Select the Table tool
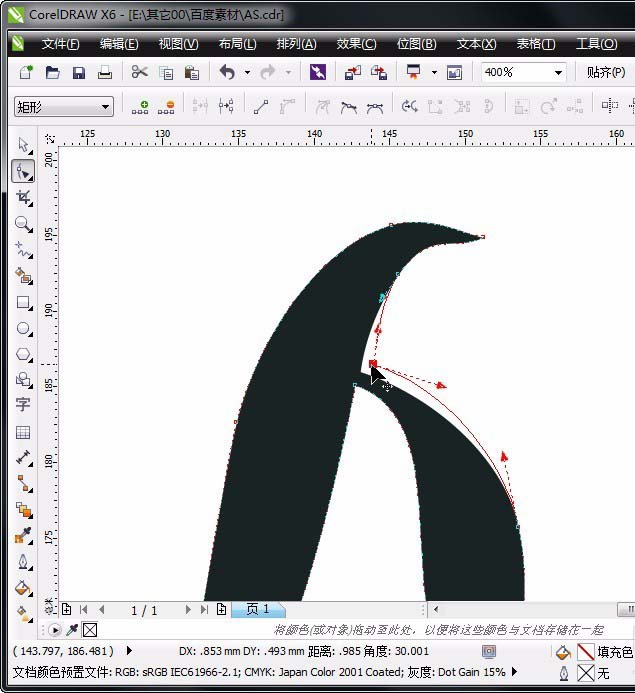Image resolution: width=635 pixels, height=693 pixels. [22, 432]
